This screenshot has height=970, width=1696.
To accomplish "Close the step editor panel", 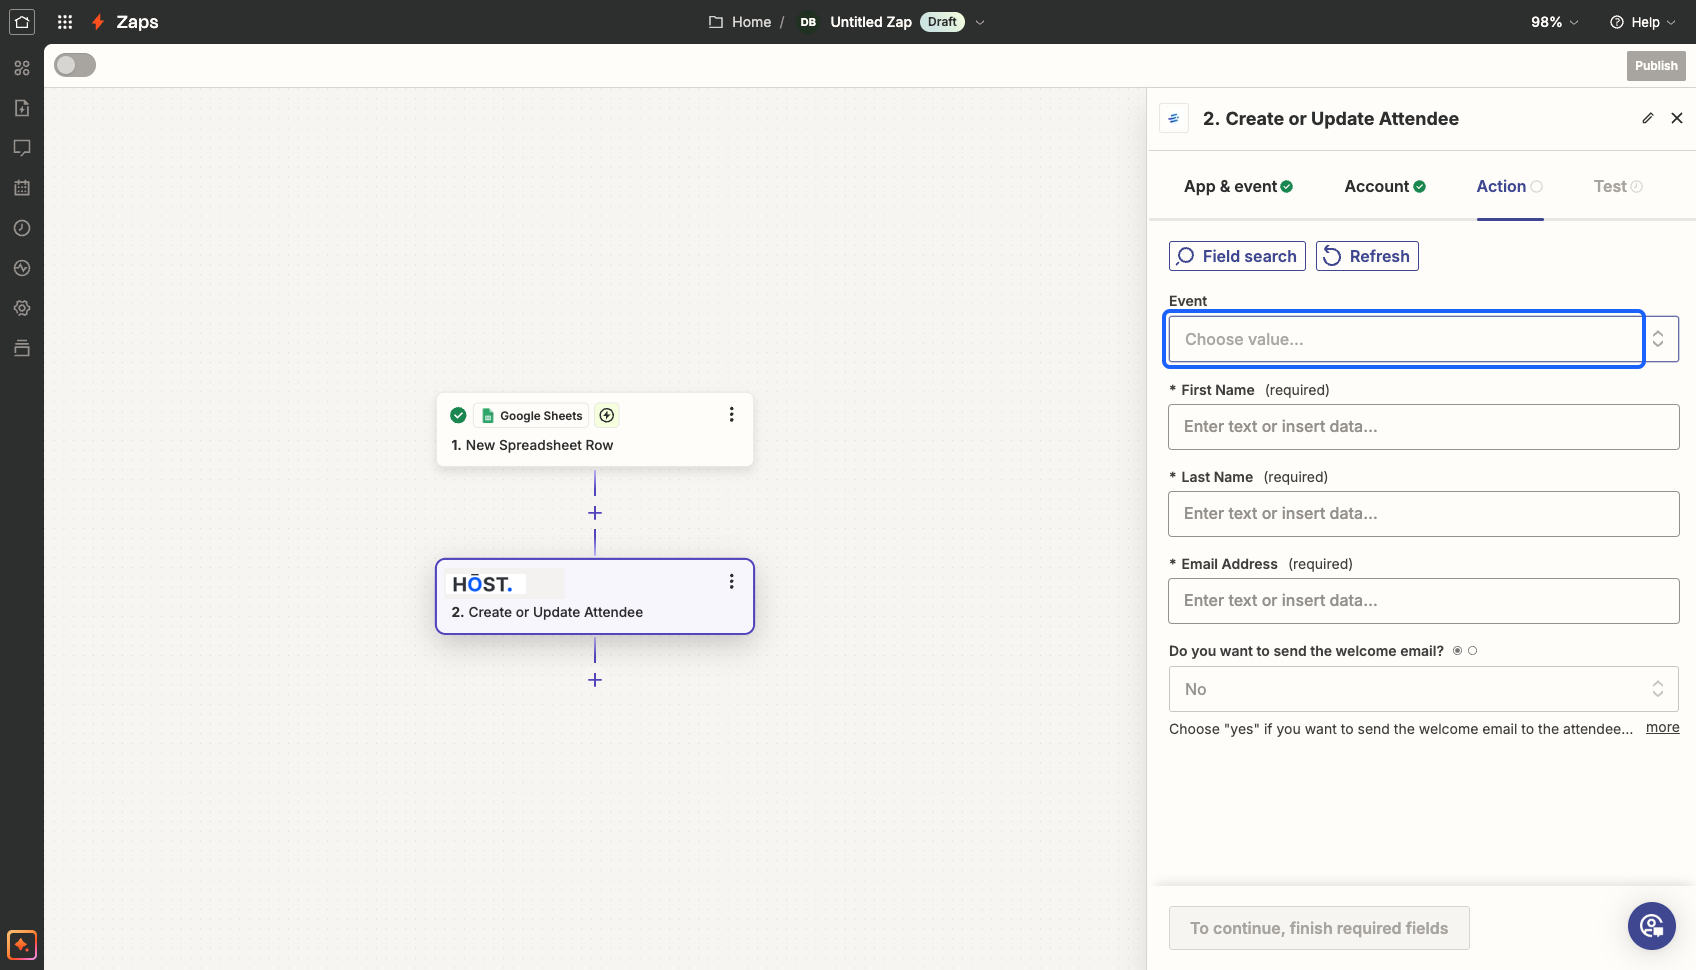I will tap(1677, 118).
